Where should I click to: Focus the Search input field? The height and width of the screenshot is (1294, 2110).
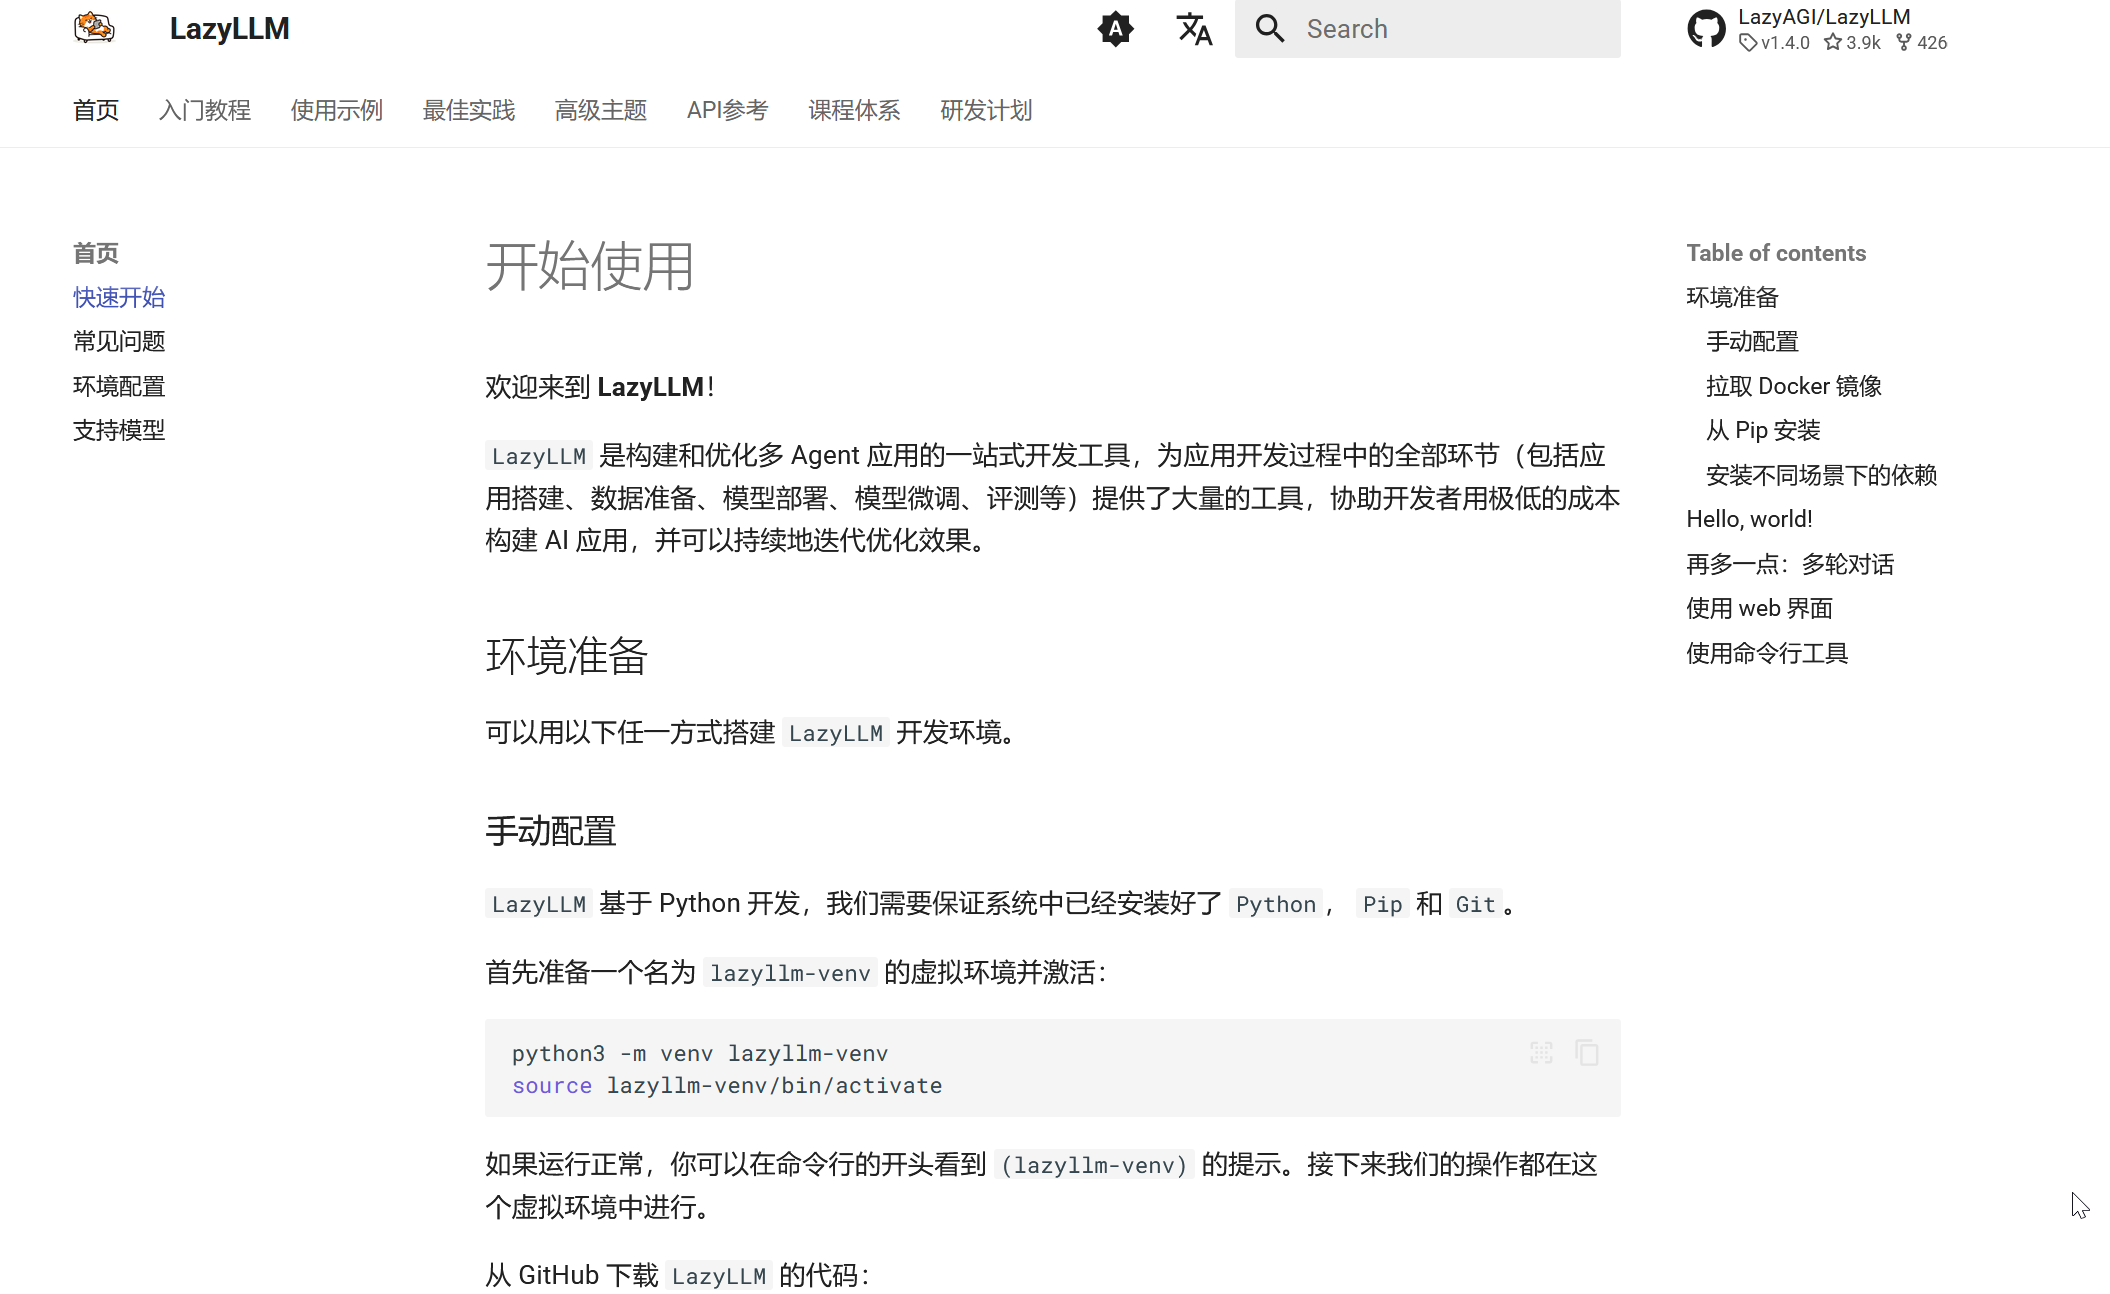point(1427,29)
